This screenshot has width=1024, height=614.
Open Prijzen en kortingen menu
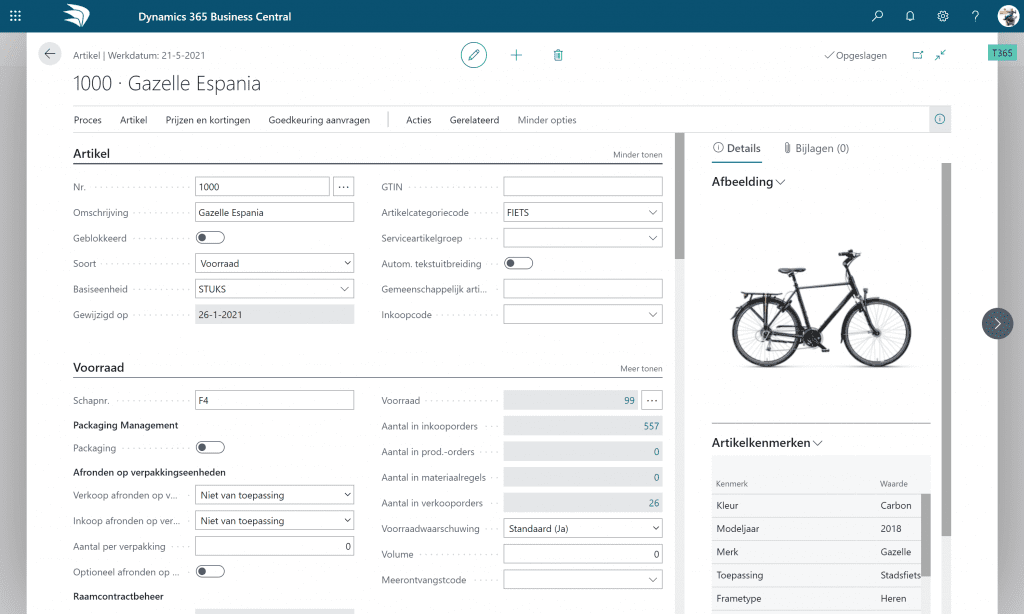pyautogui.click(x=208, y=120)
